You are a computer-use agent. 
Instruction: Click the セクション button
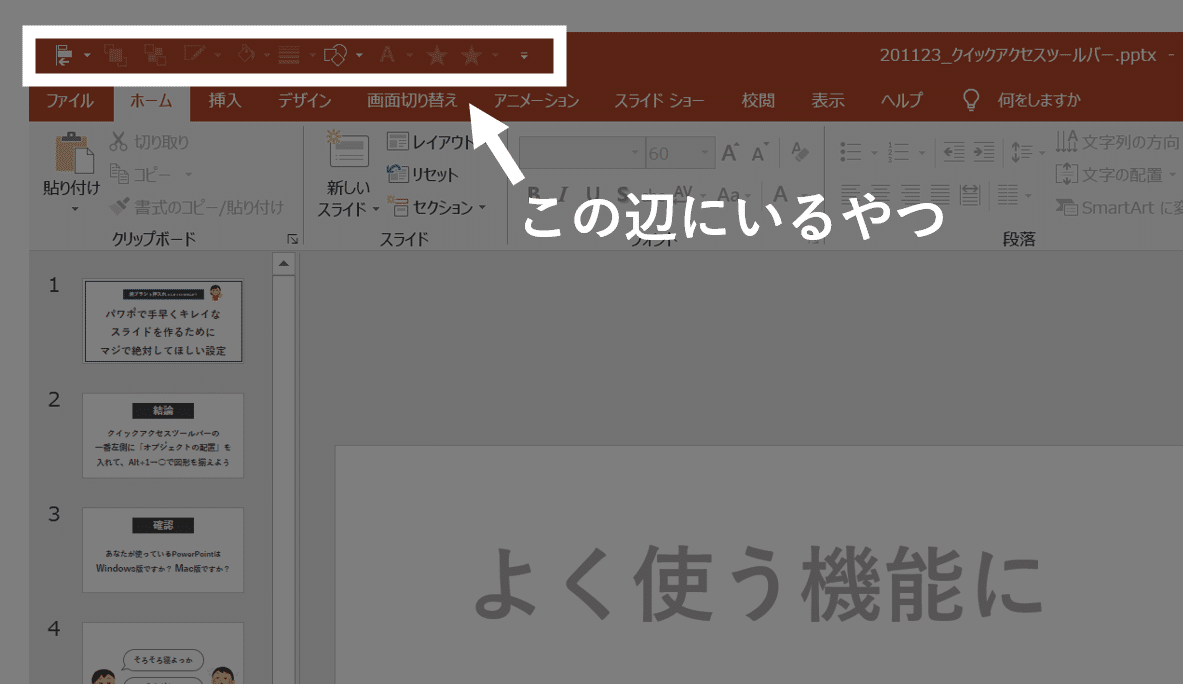[440, 207]
